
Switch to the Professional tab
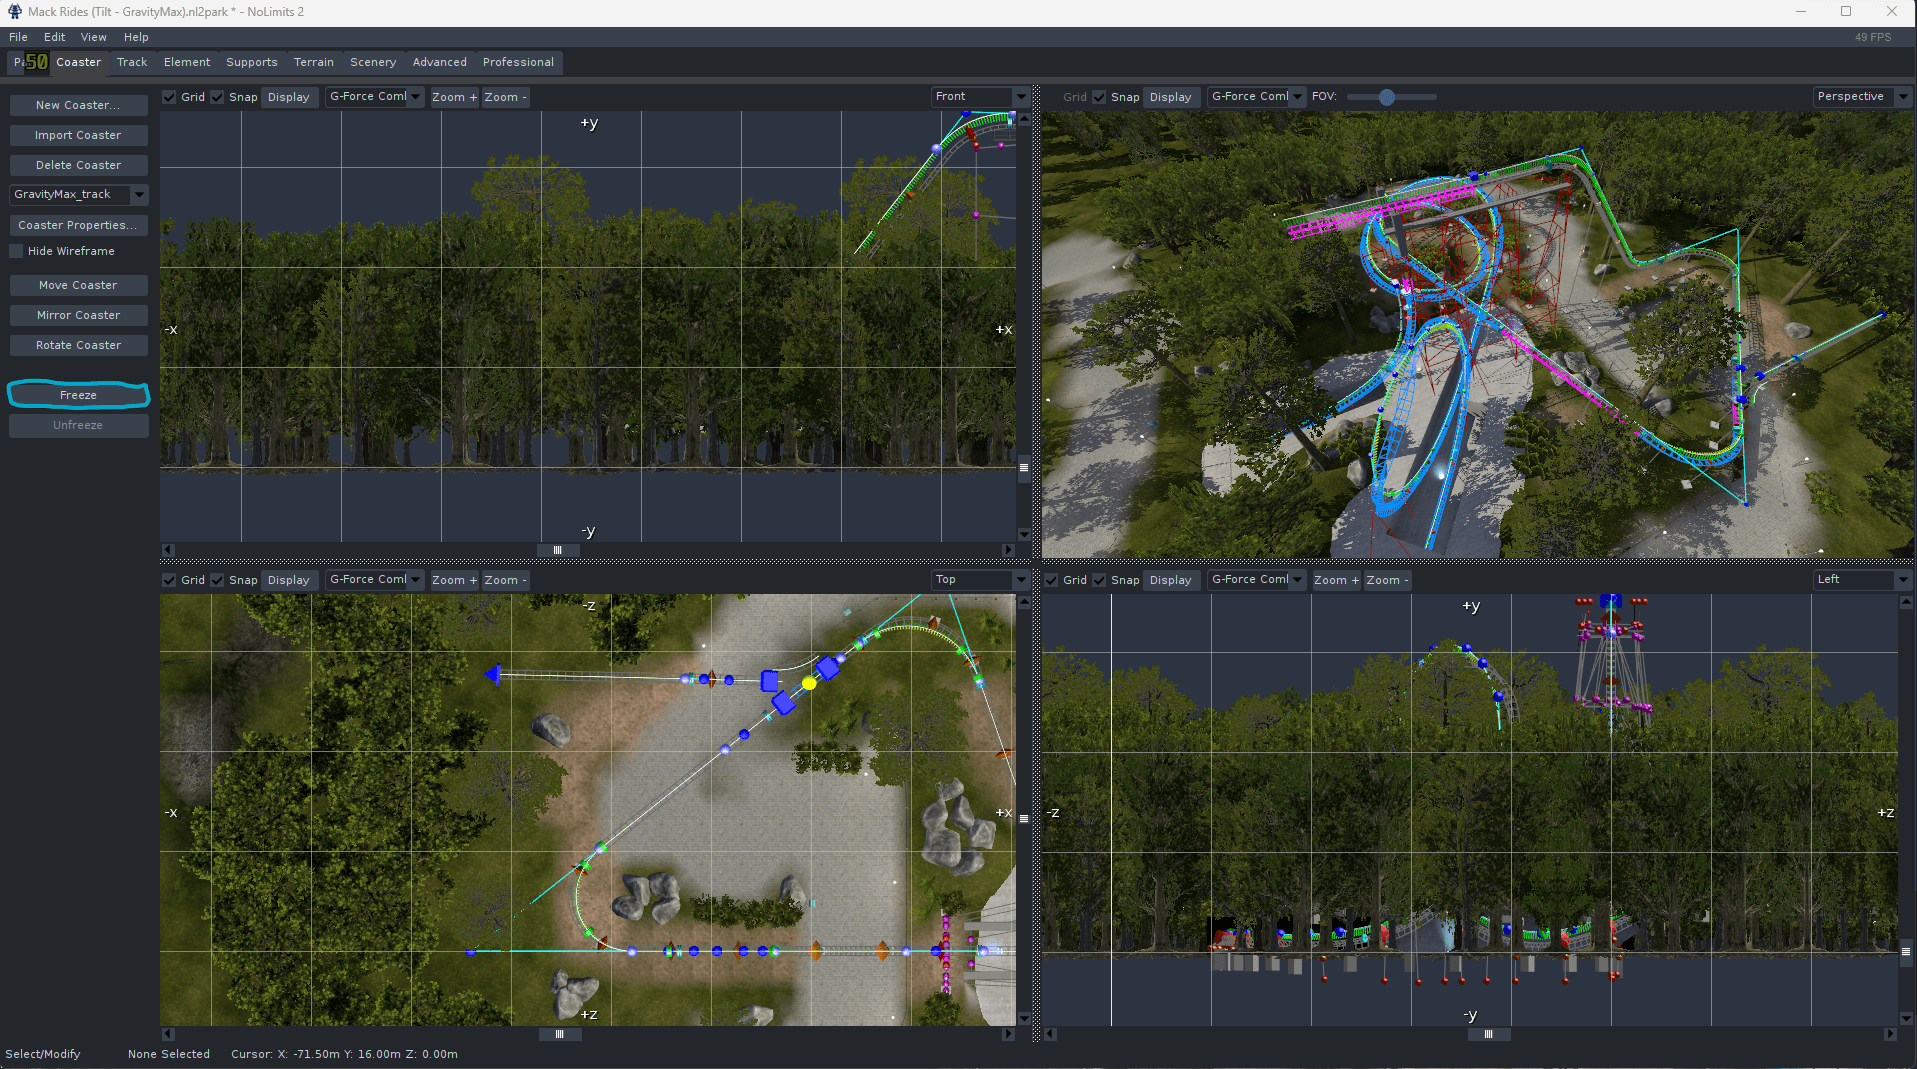(518, 62)
